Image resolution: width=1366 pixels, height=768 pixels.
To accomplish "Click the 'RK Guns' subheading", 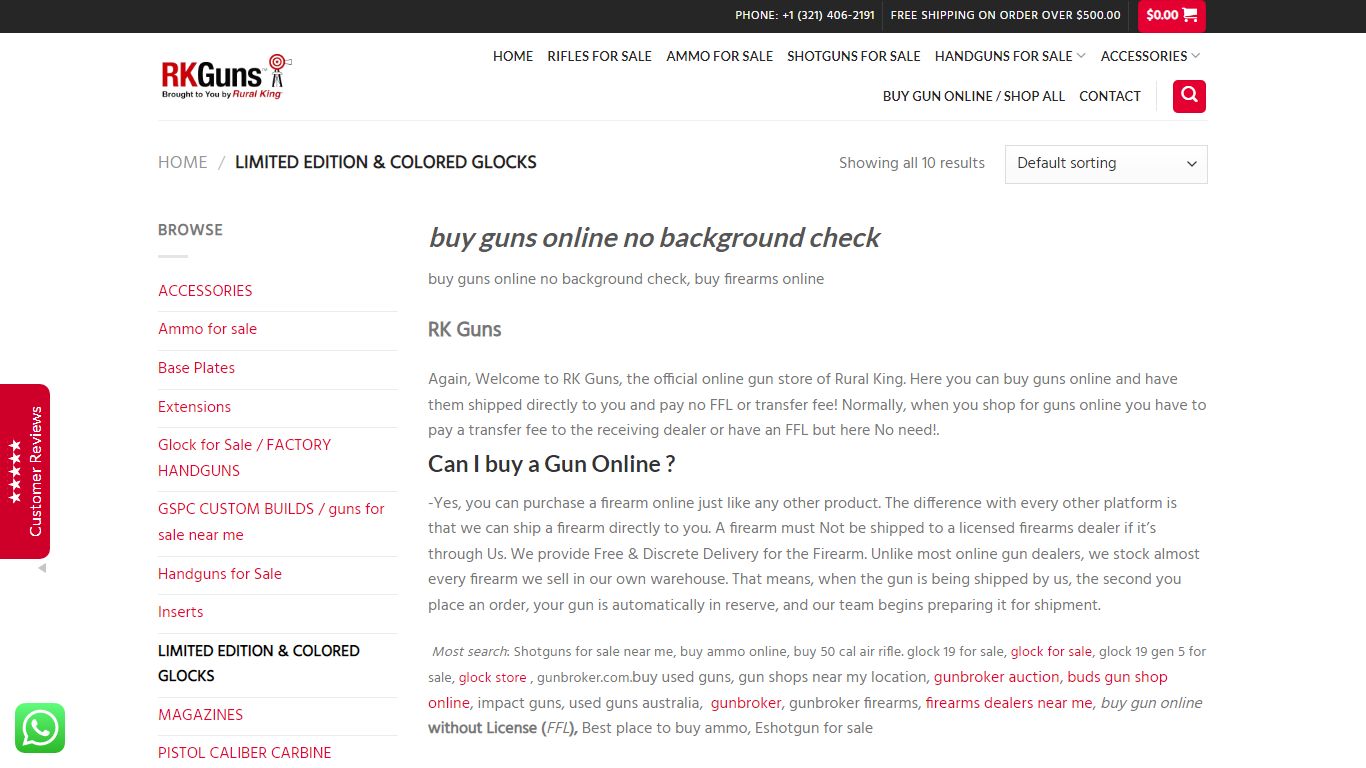I will click(464, 330).
